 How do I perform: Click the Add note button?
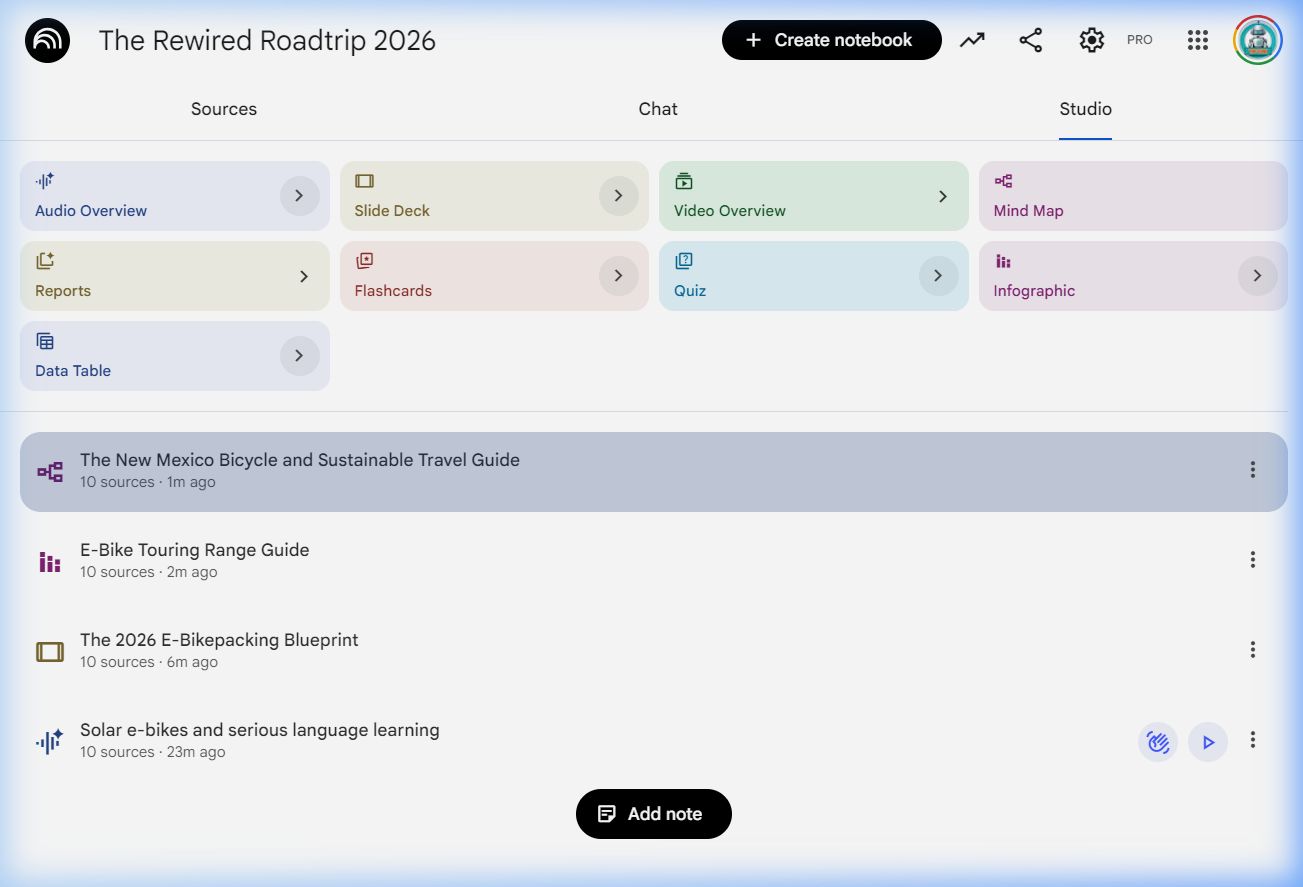(x=653, y=814)
